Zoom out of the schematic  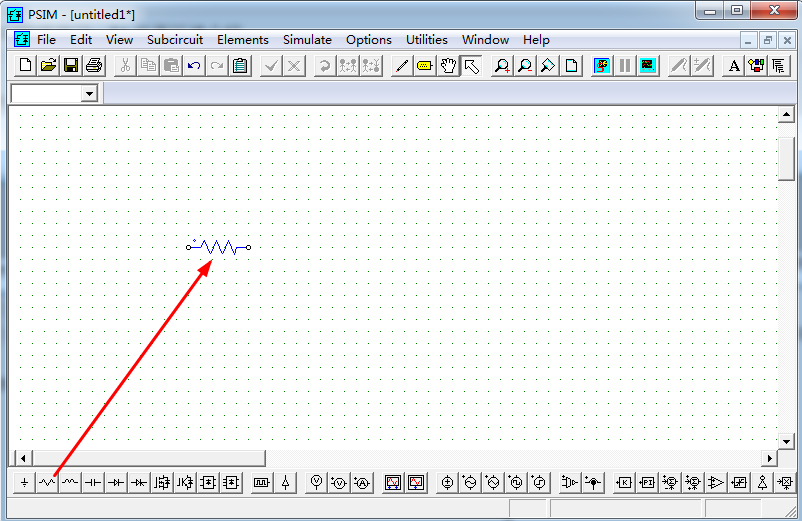tap(525, 65)
